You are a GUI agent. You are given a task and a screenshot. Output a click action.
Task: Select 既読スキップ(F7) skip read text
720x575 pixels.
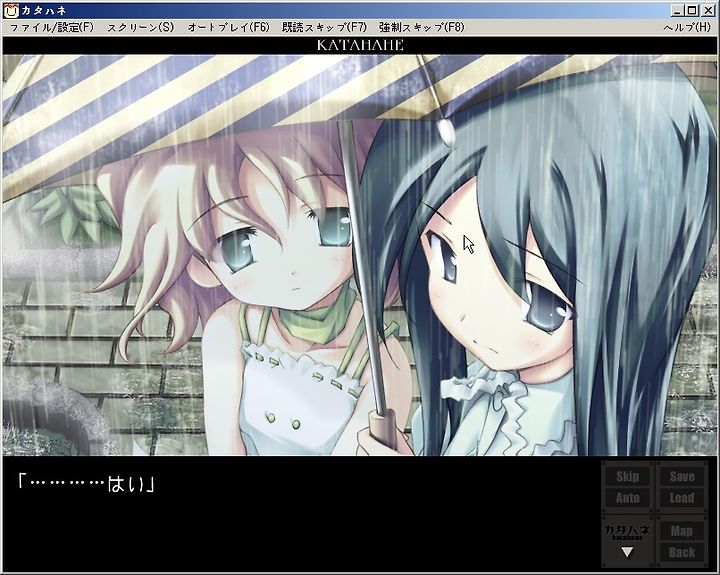coord(324,28)
